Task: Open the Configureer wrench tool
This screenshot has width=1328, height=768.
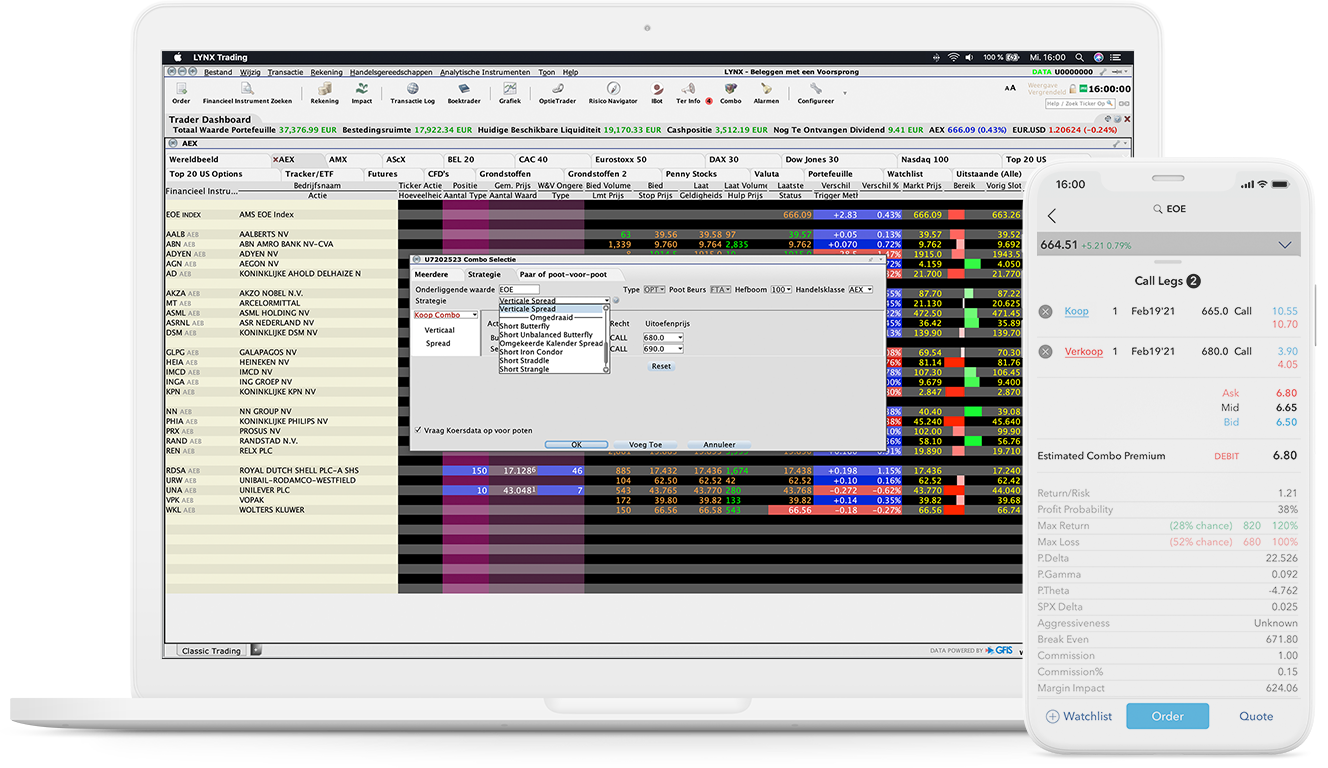Action: 815,93
